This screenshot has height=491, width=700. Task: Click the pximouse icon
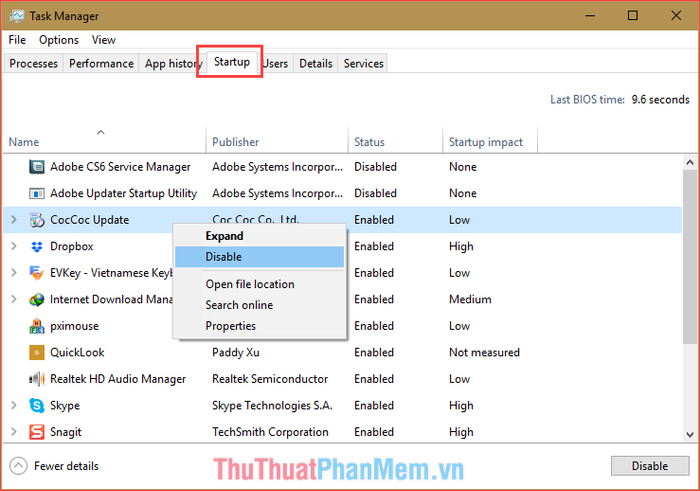click(37, 326)
